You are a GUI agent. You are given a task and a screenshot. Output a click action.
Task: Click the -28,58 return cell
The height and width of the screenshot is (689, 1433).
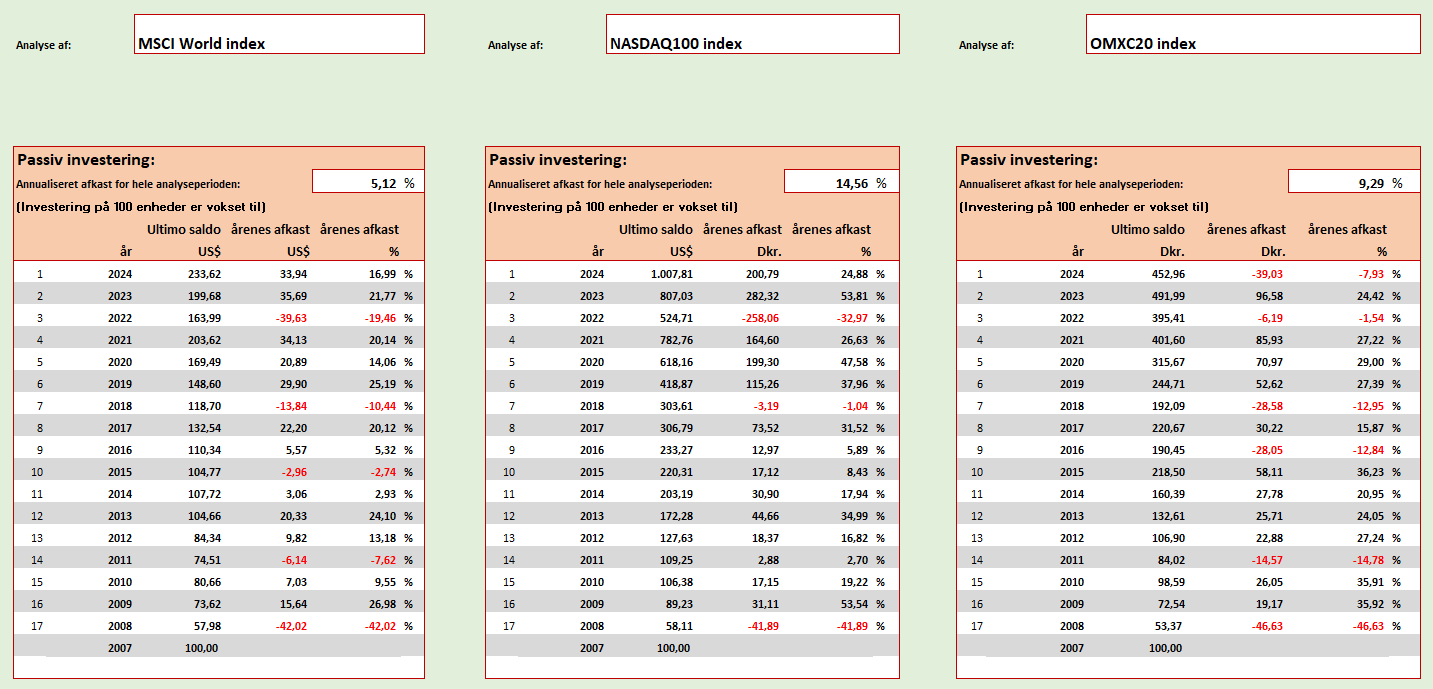(1267, 406)
